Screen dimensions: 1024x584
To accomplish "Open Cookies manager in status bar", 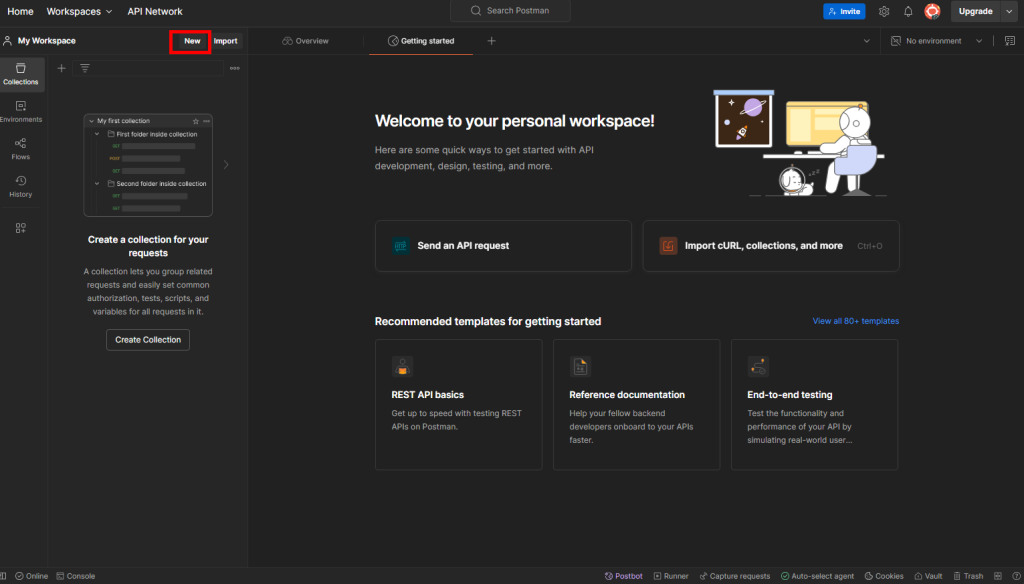I will [x=884, y=576].
